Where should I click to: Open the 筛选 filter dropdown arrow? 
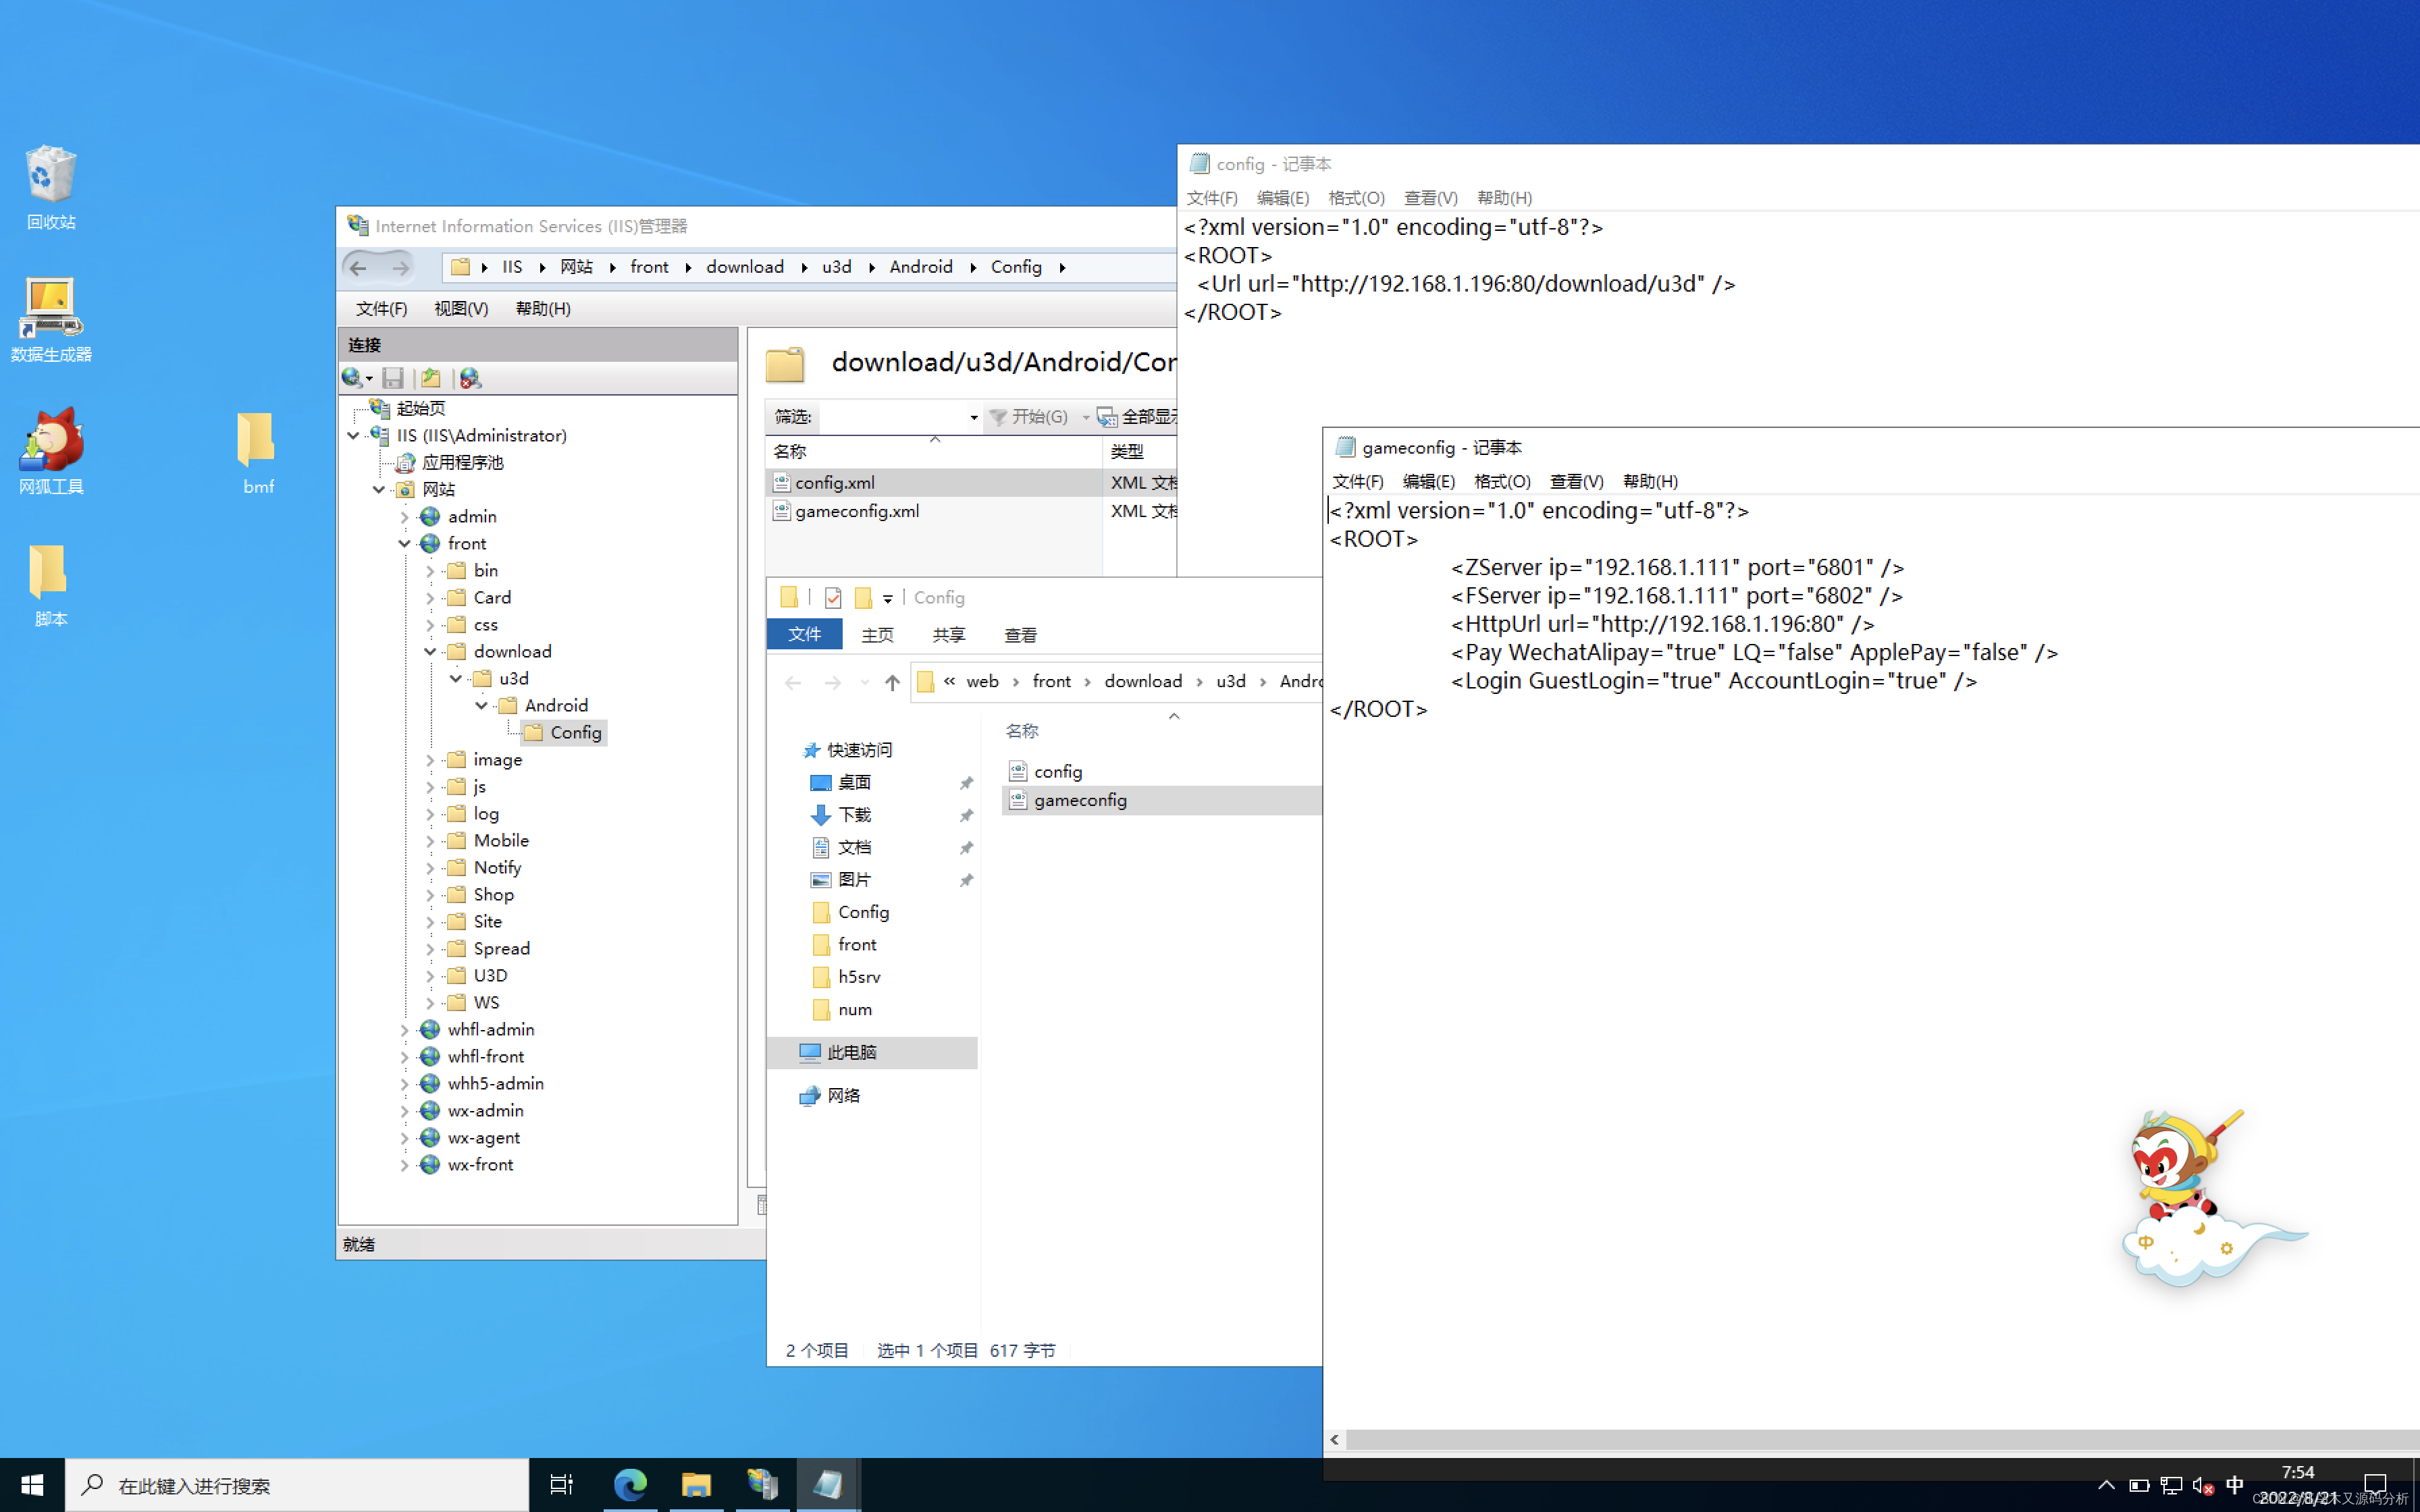tap(973, 417)
